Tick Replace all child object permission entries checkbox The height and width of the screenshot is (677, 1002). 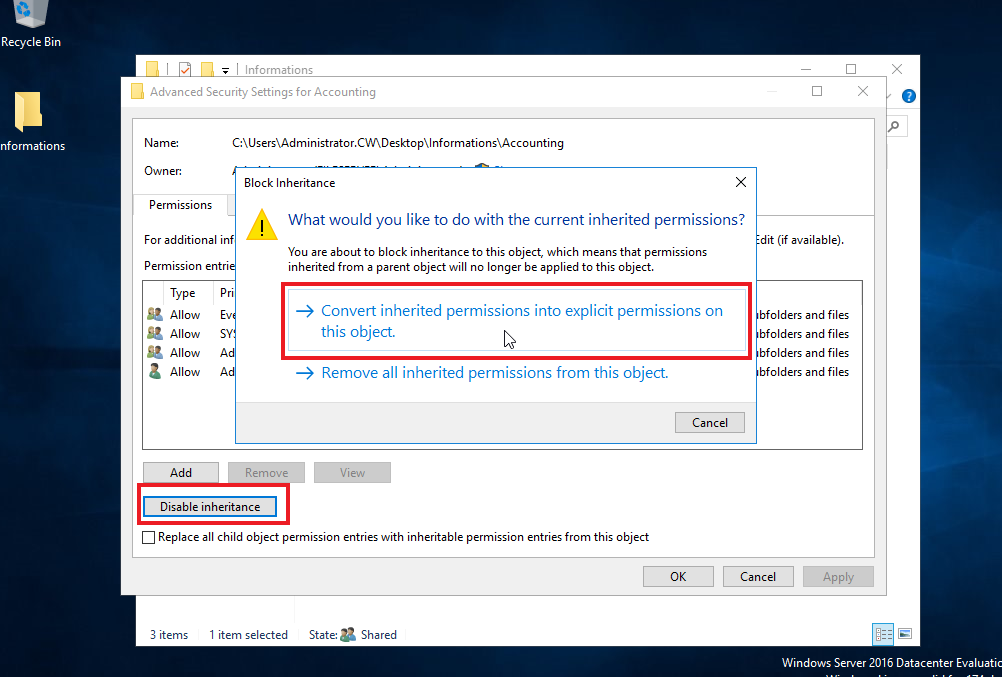[148, 538]
